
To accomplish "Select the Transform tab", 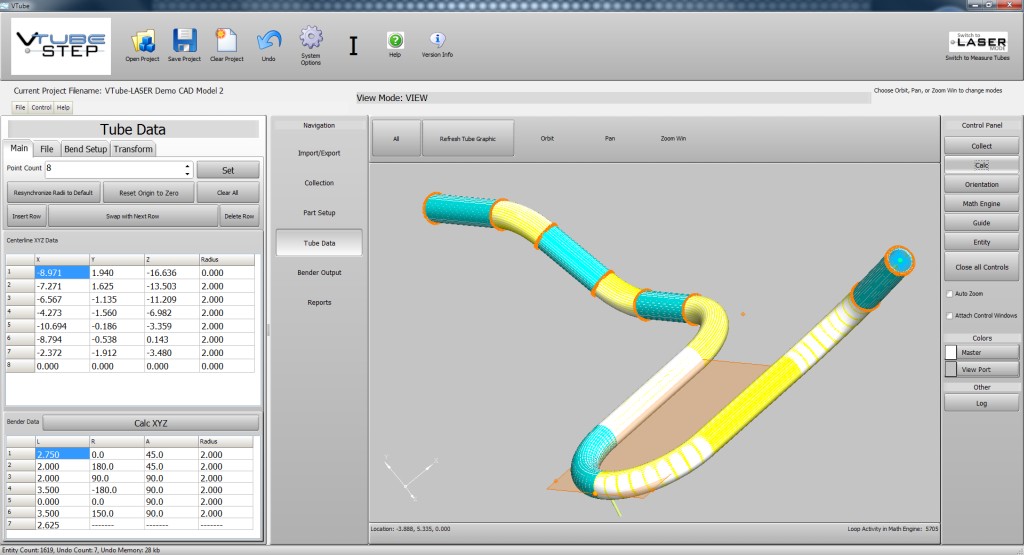I will [133, 149].
